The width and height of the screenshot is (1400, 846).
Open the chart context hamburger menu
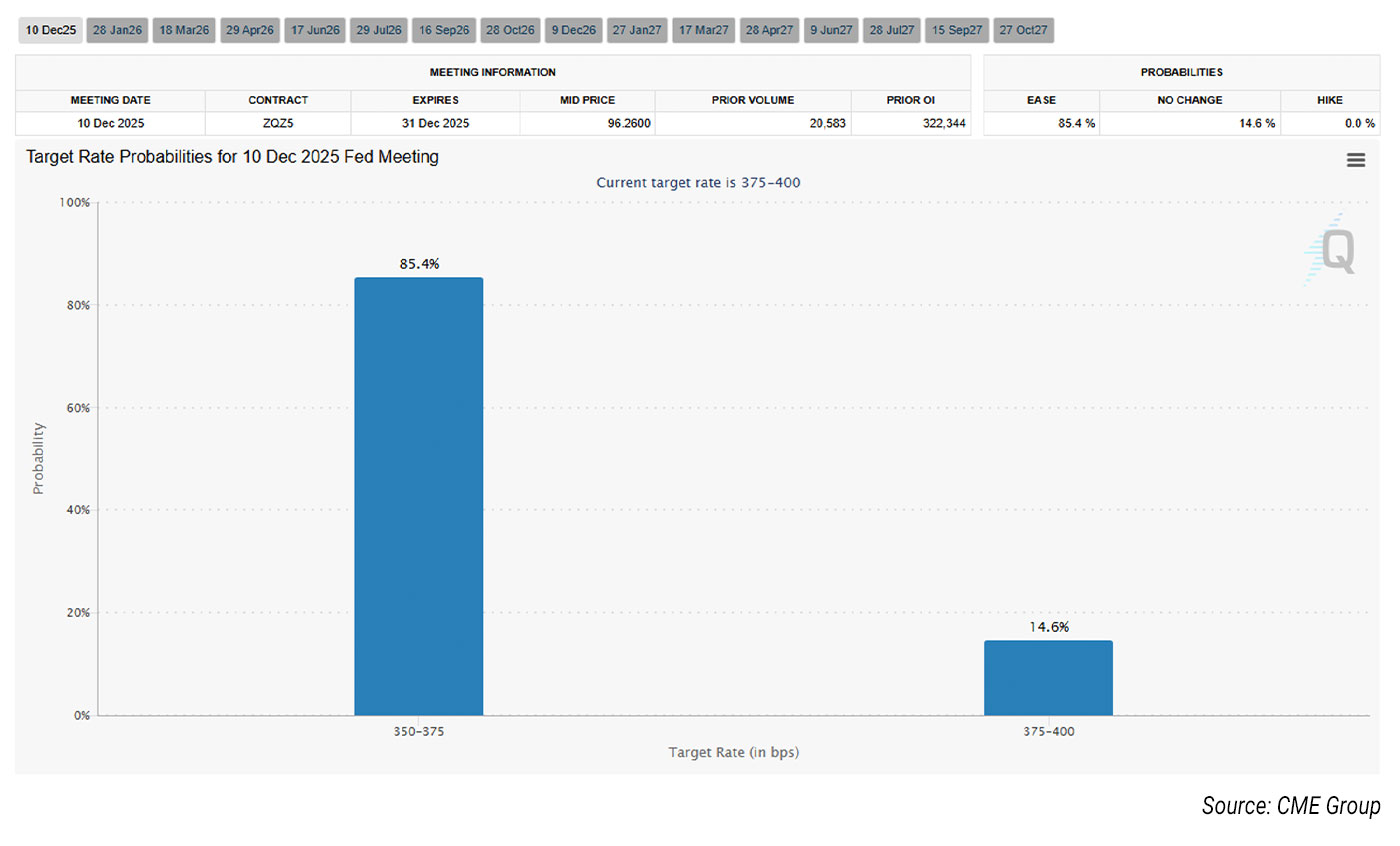pyautogui.click(x=1355, y=160)
